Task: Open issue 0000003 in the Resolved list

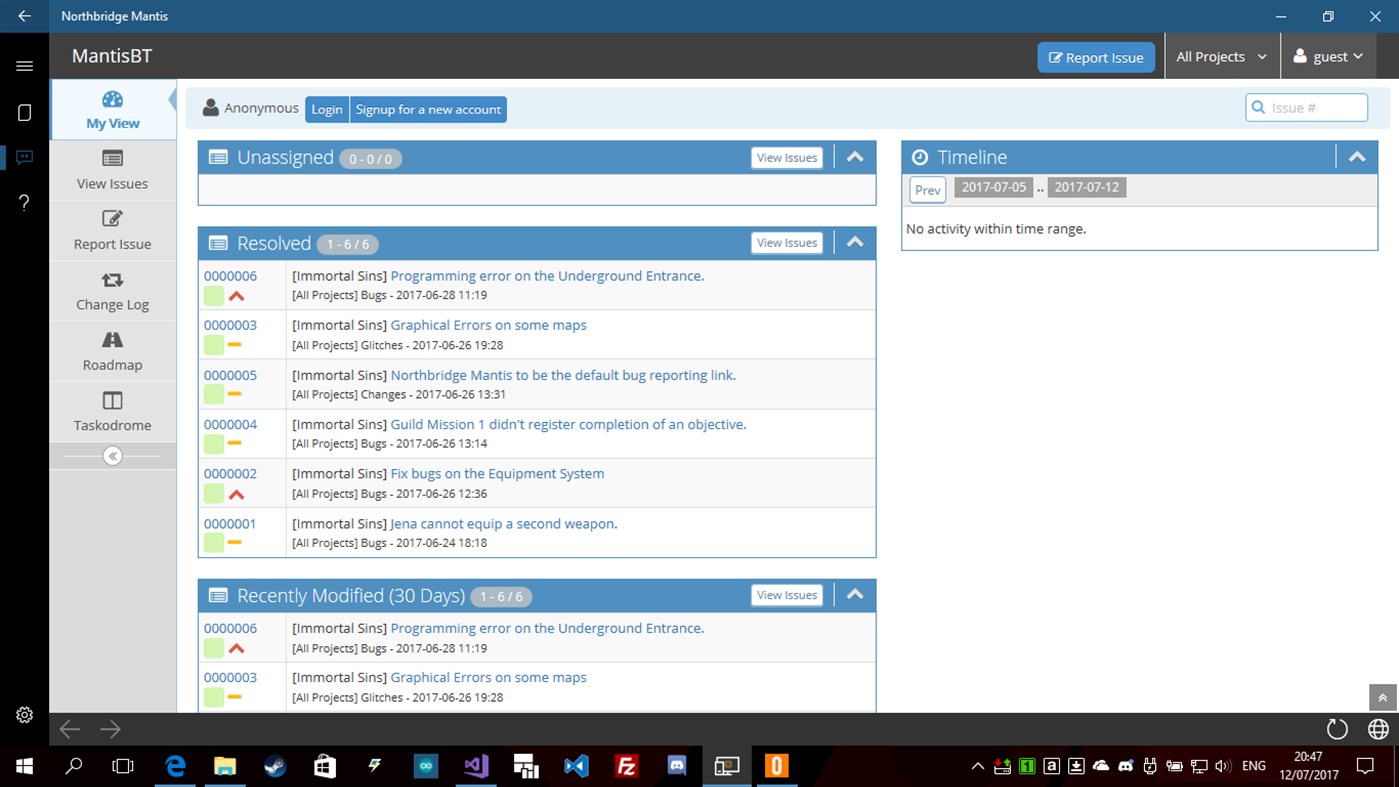Action: coord(230,325)
